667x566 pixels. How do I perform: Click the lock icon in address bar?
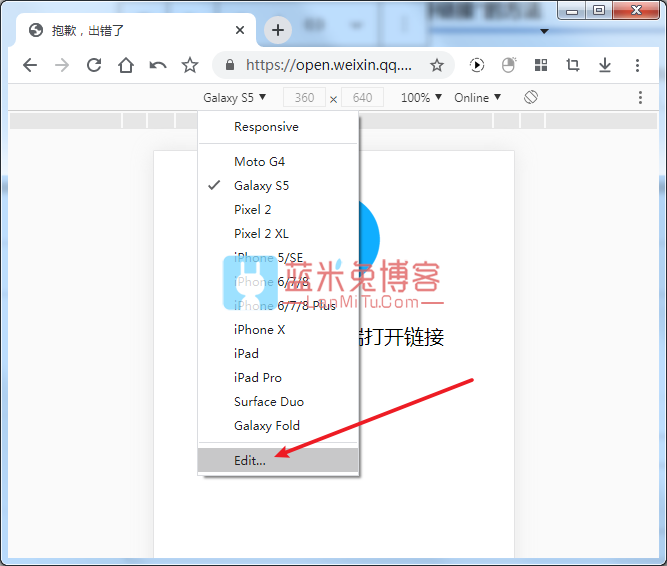point(230,65)
